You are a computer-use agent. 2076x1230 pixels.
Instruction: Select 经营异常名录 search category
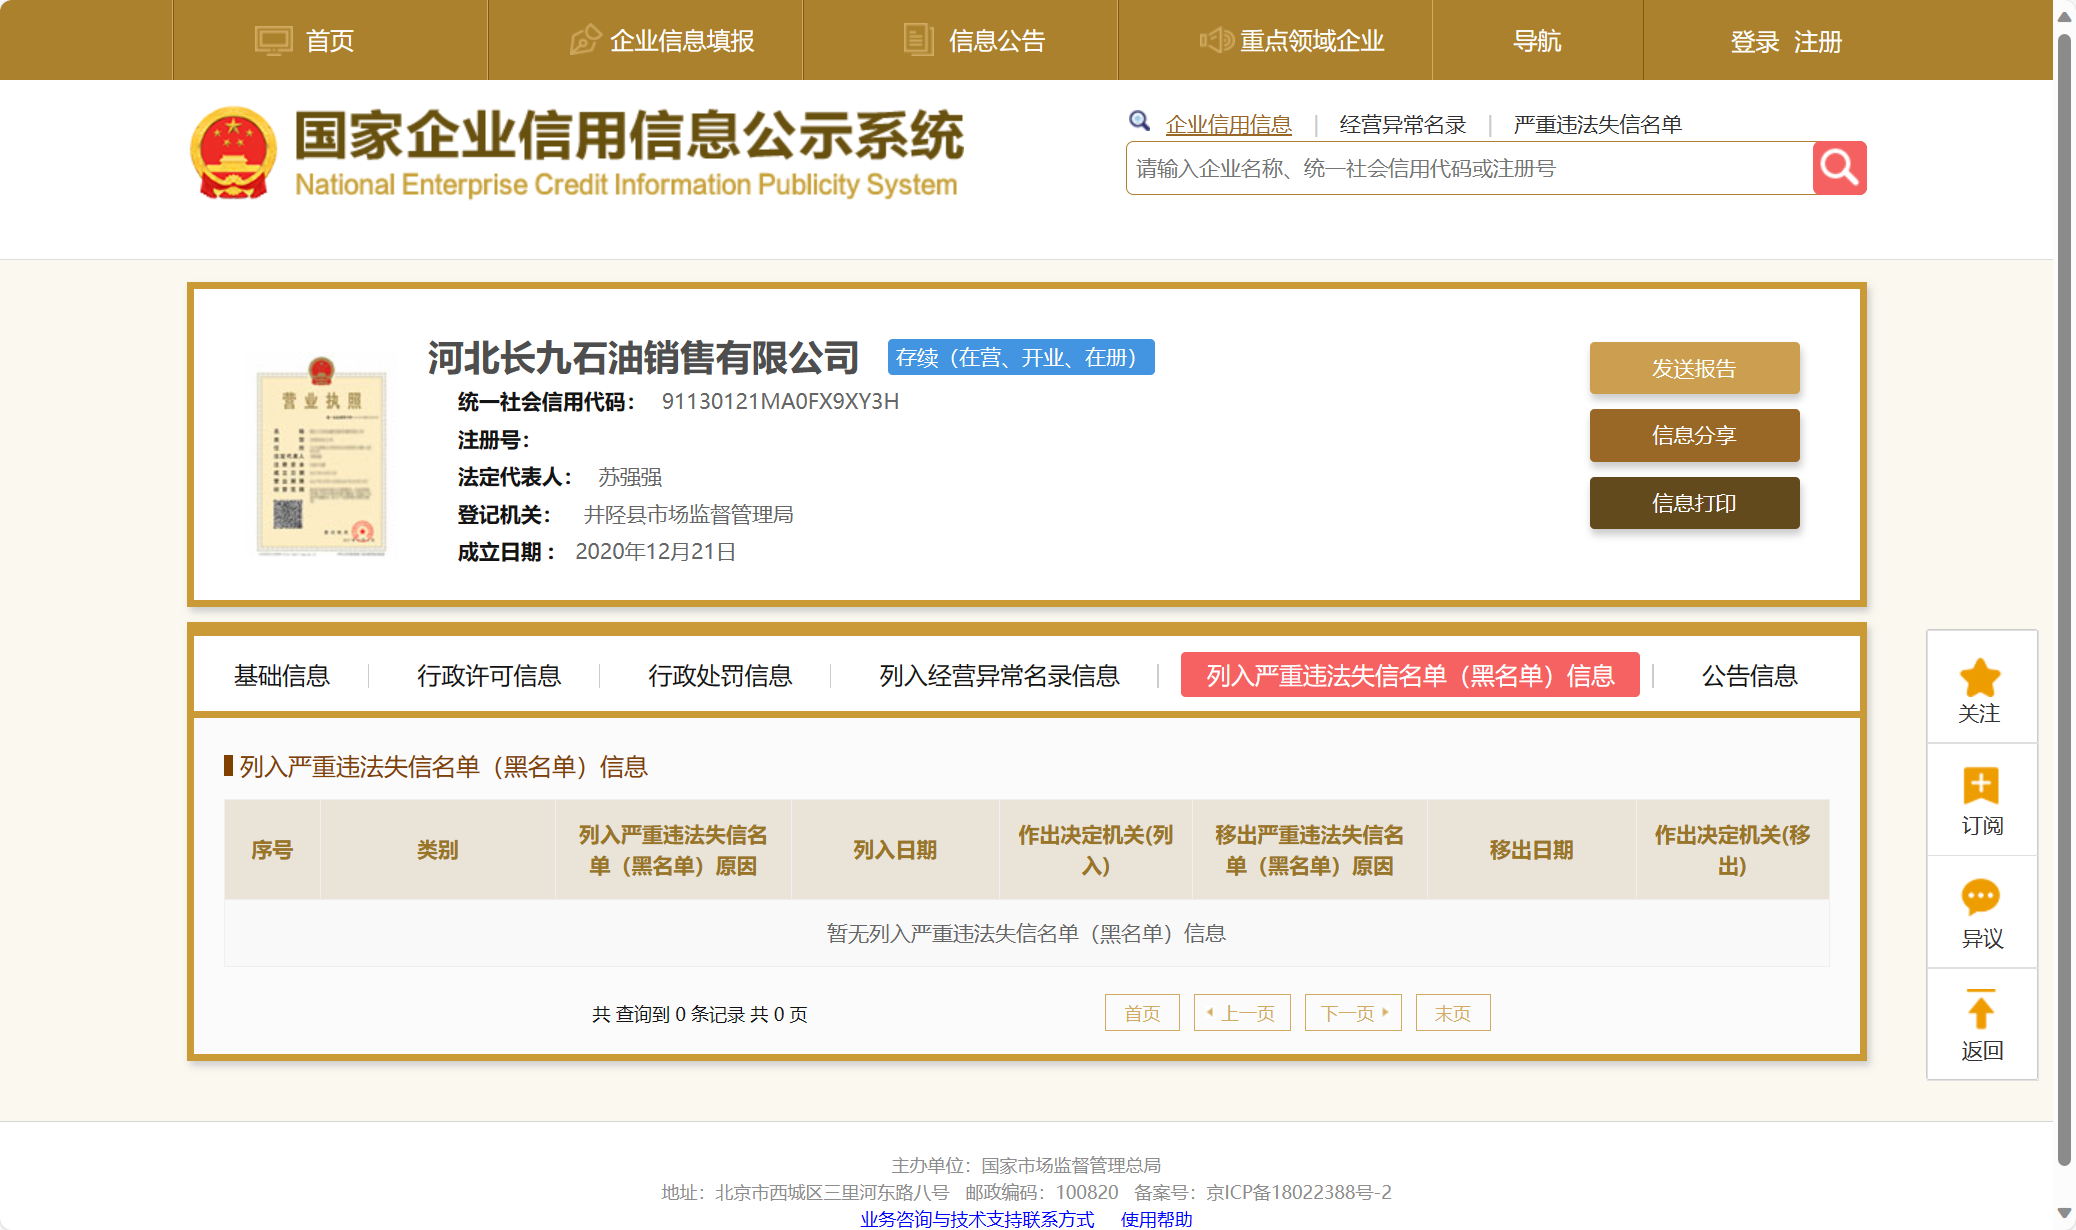point(1402,125)
